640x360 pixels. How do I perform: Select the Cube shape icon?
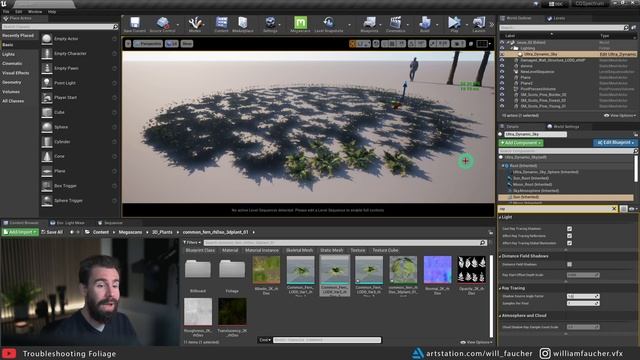[47, 112]
